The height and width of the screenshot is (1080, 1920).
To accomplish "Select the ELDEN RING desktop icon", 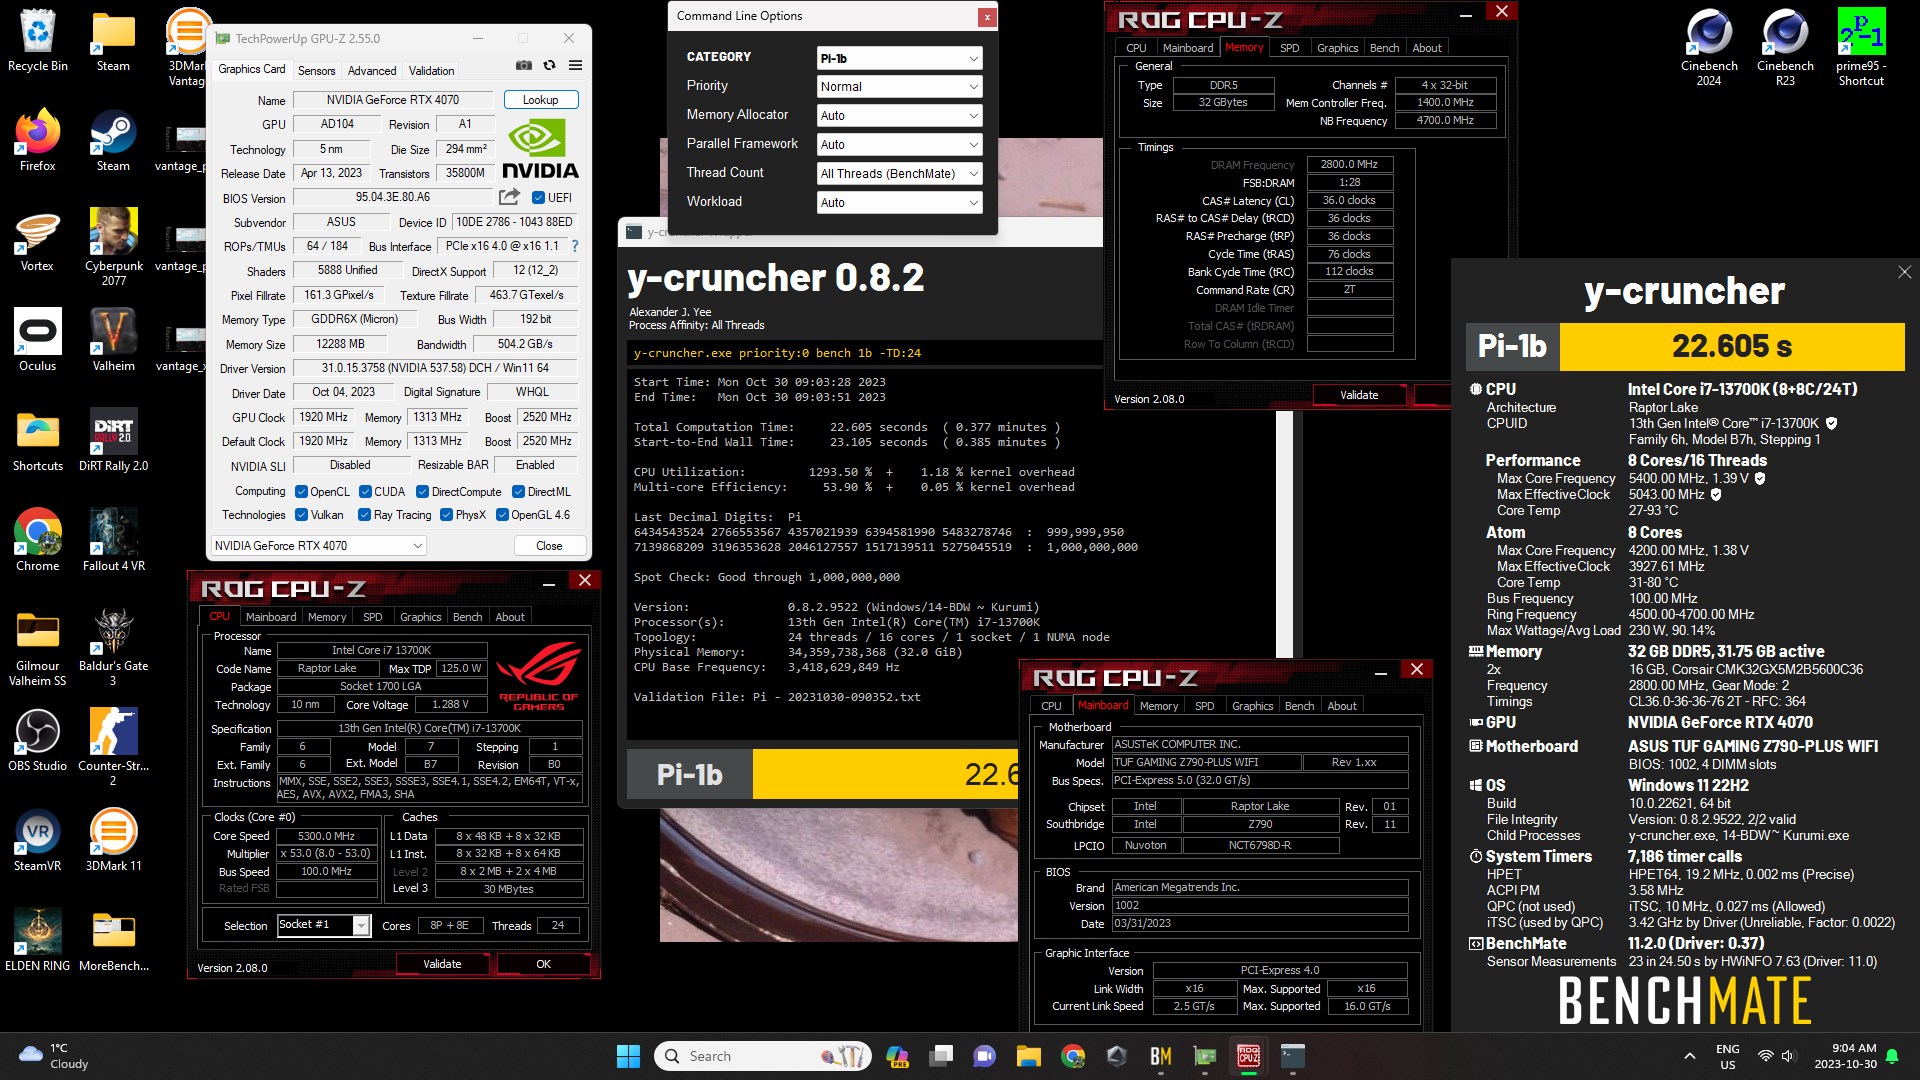I will pos(38,940).
